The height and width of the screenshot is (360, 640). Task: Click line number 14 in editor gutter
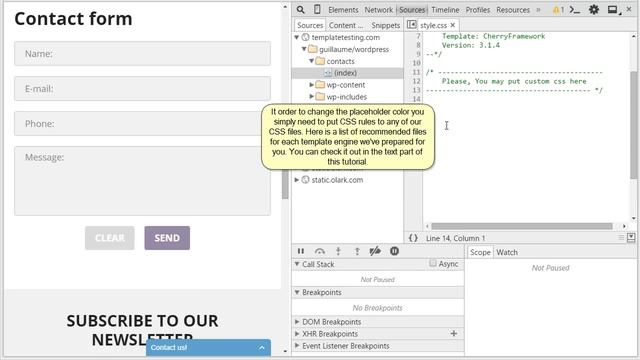point(416,99)
